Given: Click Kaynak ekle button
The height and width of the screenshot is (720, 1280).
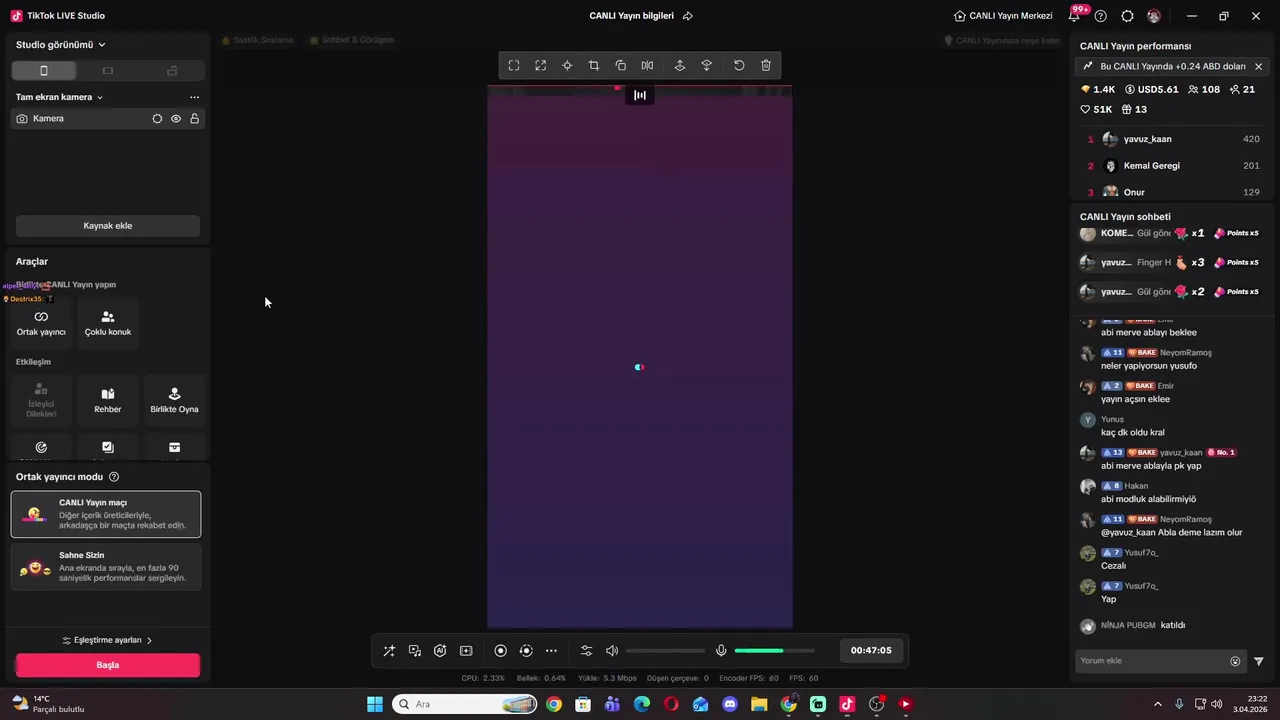Looking at the screenshot, I should [x=108, y=226].
